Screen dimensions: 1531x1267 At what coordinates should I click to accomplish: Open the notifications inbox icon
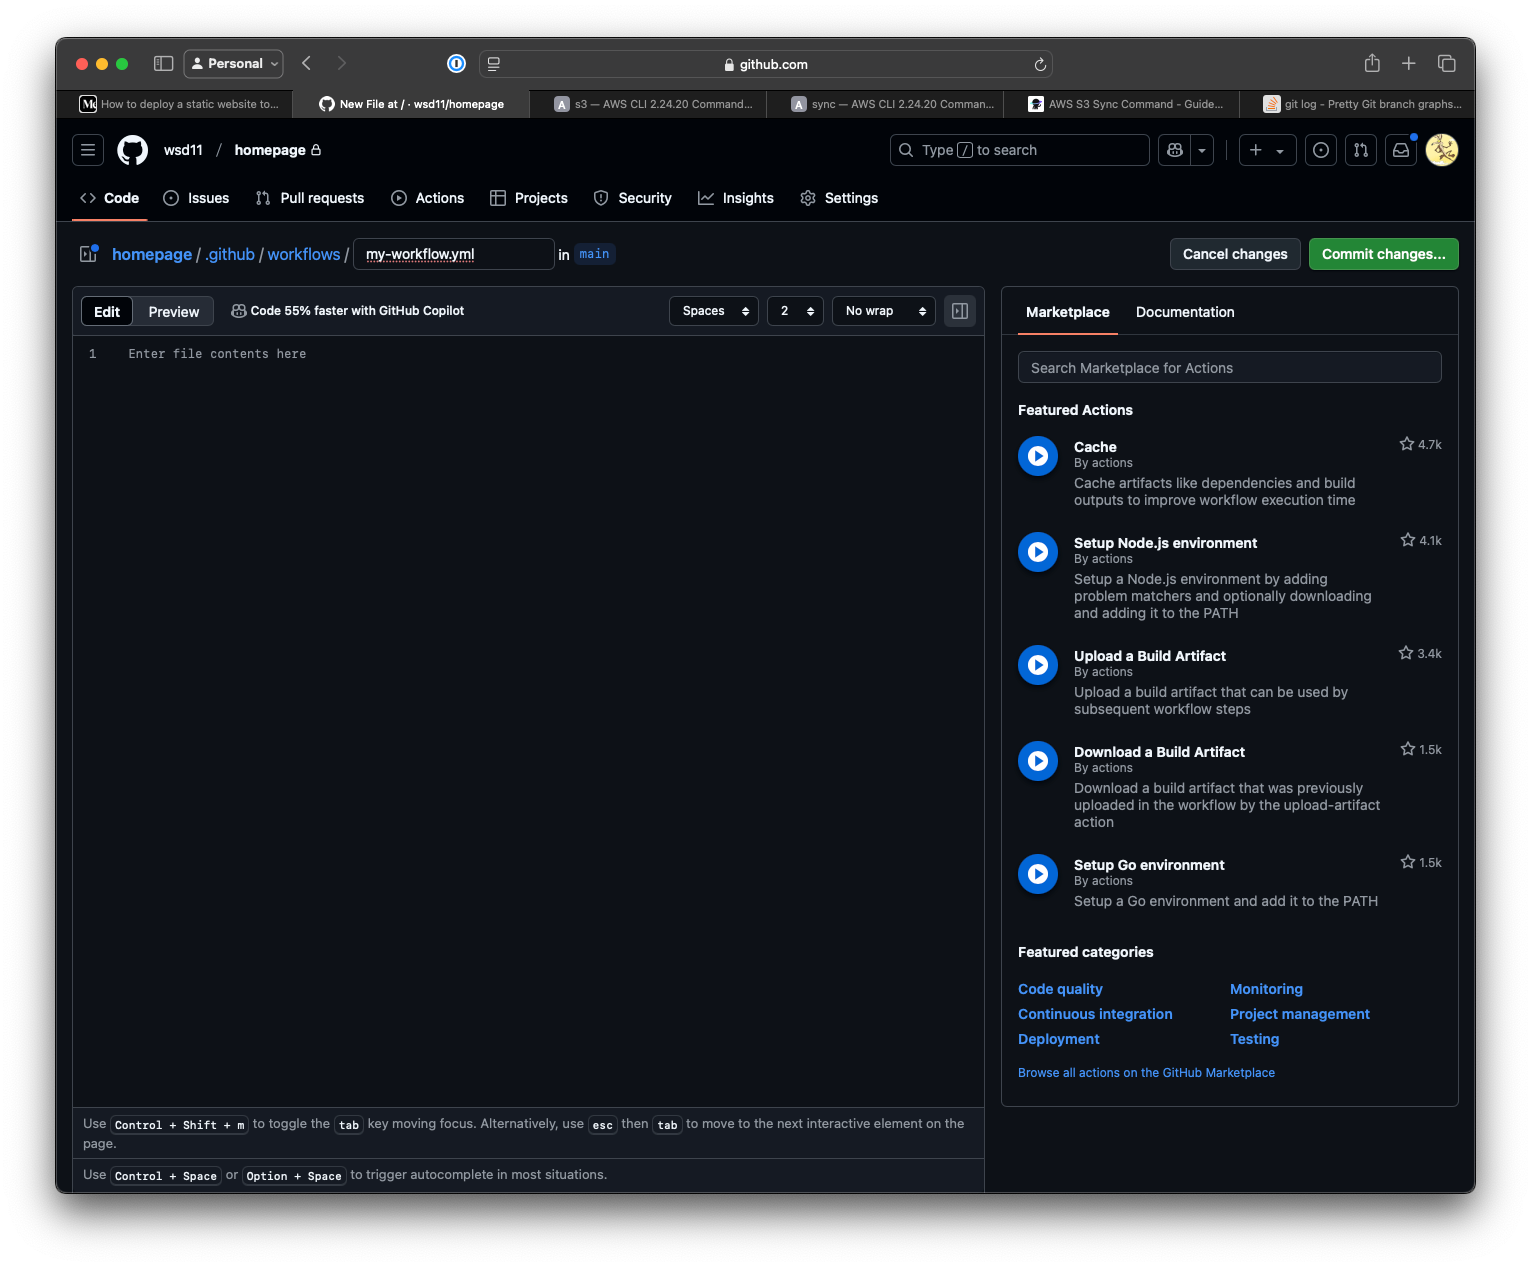1401,150
